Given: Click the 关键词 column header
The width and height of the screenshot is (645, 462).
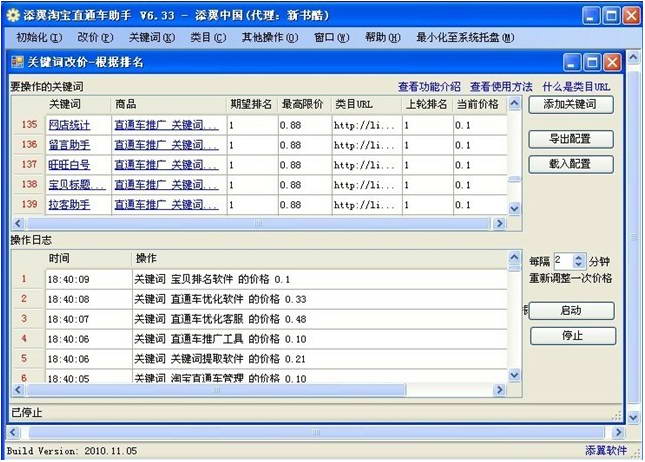Looking at the screenshot, I should click(x=78, y=104).
